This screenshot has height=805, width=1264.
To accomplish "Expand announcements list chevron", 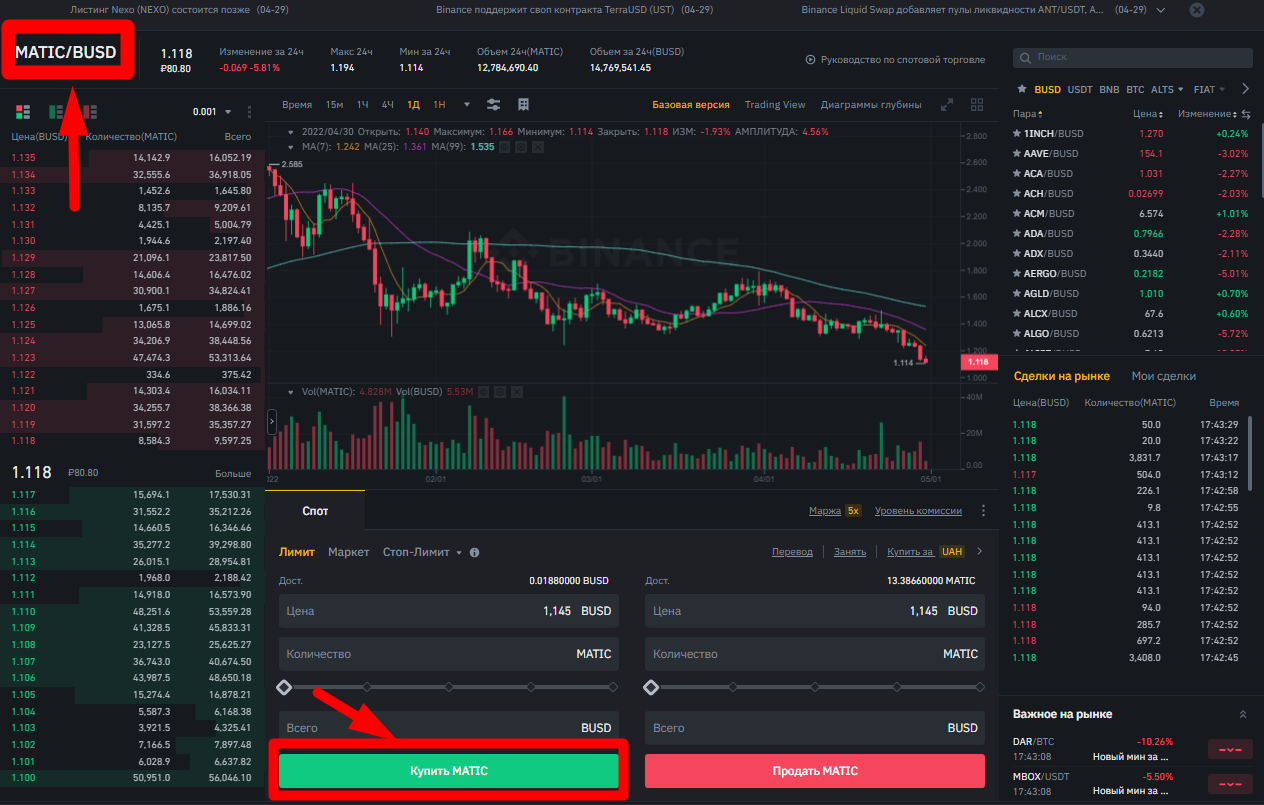I will 1159,9.
